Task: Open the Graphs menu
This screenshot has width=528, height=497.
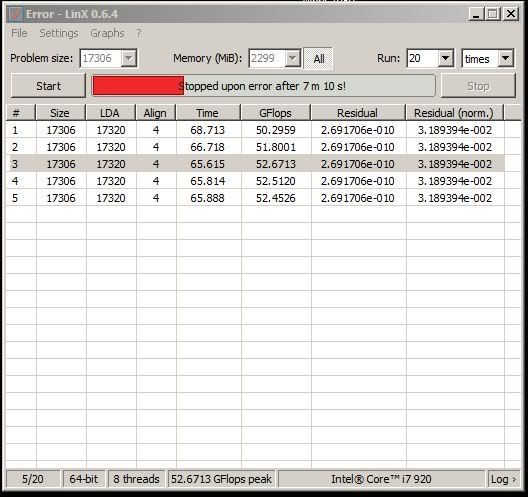Action: 107,33
